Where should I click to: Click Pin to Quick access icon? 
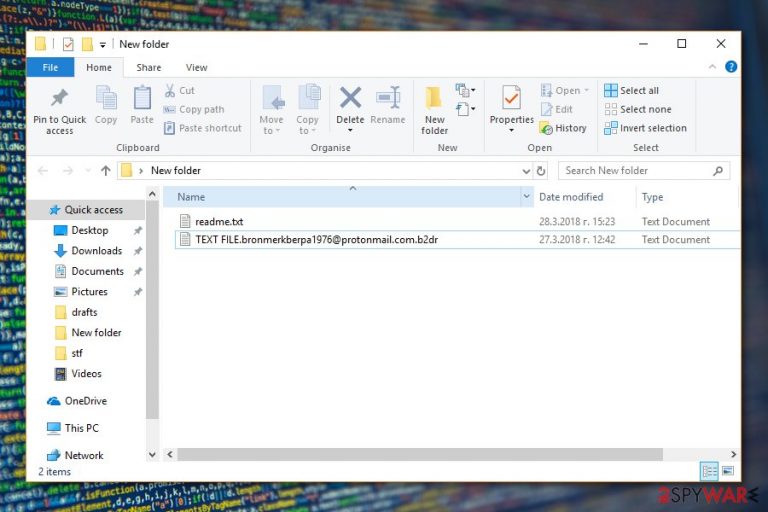point(59,98)
